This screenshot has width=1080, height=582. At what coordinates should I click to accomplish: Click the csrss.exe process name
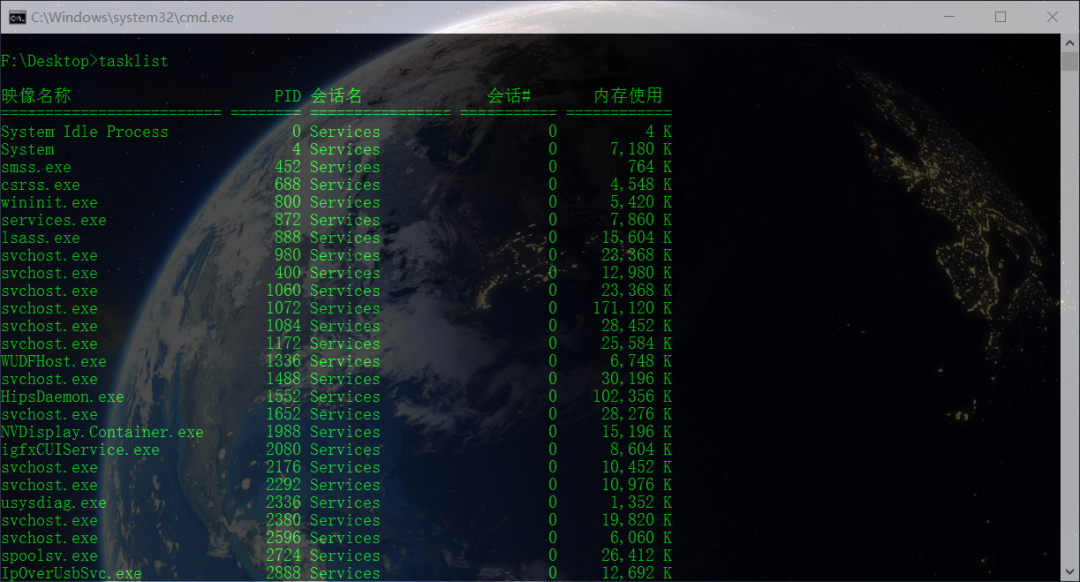click(41, 185)
